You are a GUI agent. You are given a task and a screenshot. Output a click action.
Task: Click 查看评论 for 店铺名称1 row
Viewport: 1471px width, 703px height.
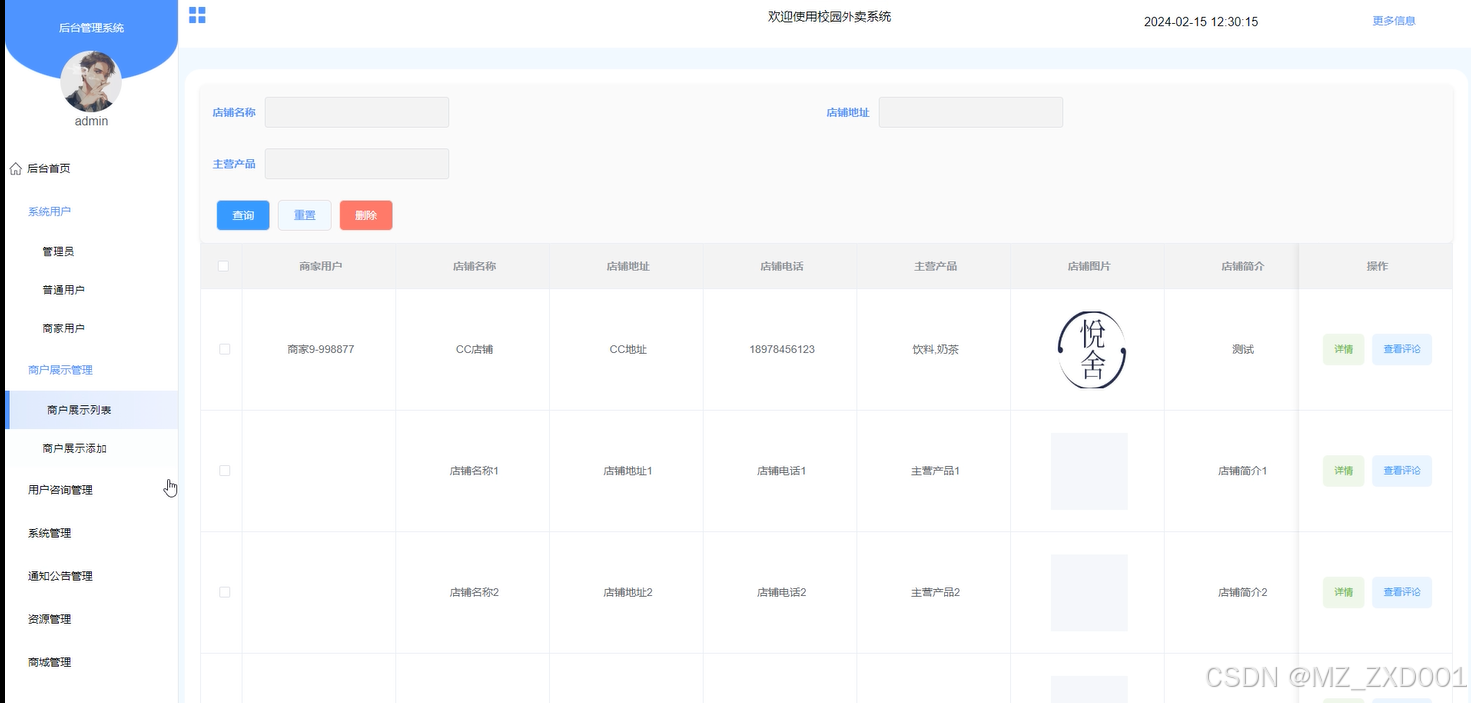coord(1402,471)
